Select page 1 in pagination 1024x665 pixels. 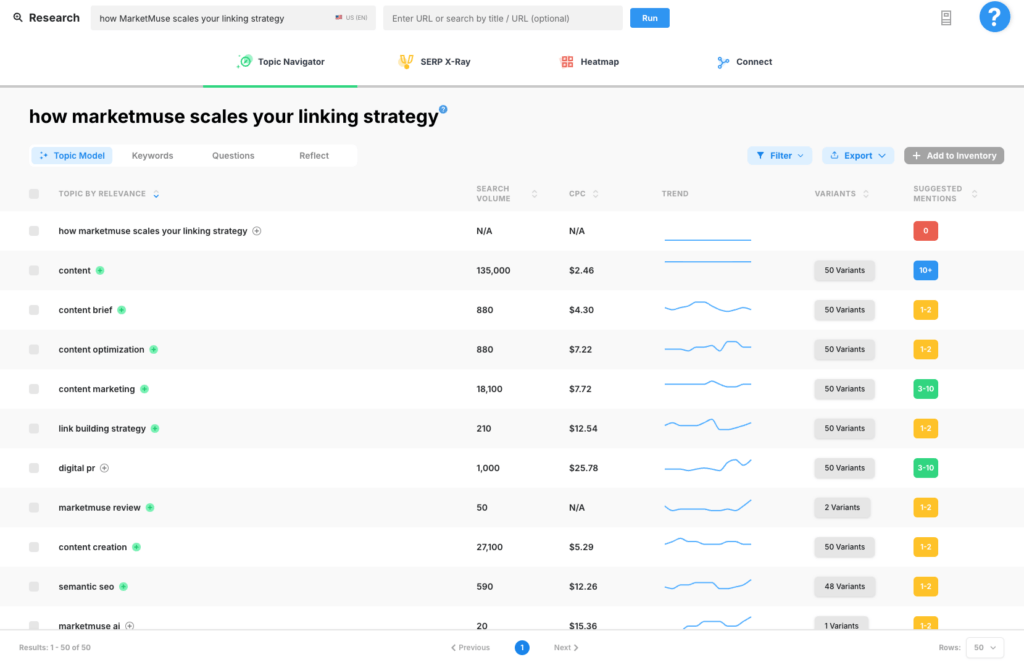522,647
